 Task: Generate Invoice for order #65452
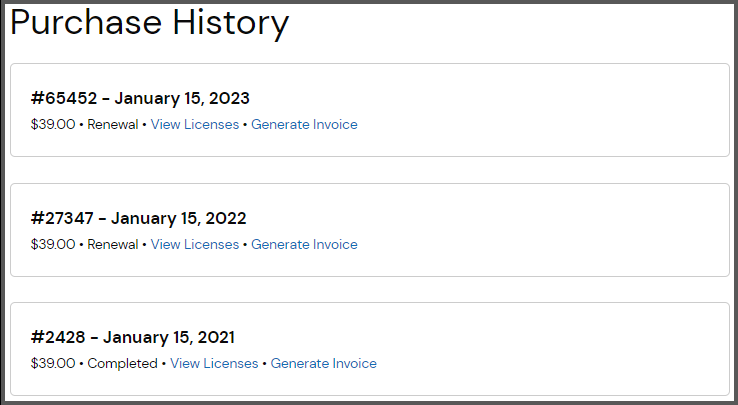click(x=304, y=125)
